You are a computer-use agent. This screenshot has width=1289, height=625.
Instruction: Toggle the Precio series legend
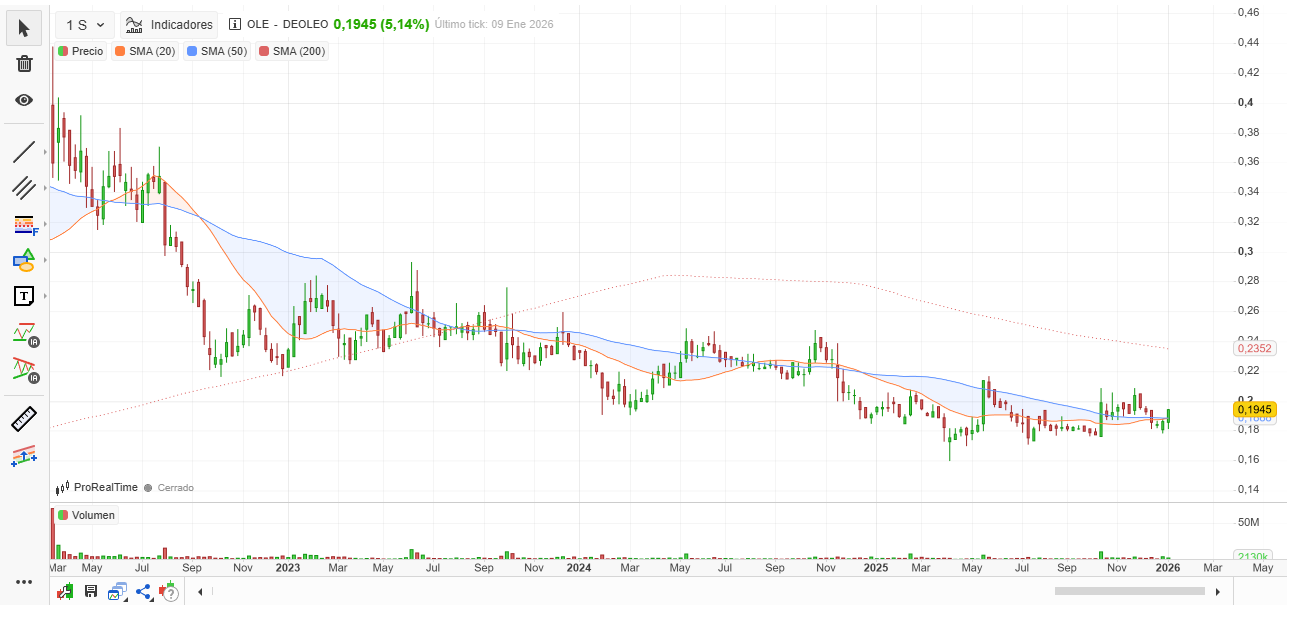pyautogui.click(x=81, y=51)
